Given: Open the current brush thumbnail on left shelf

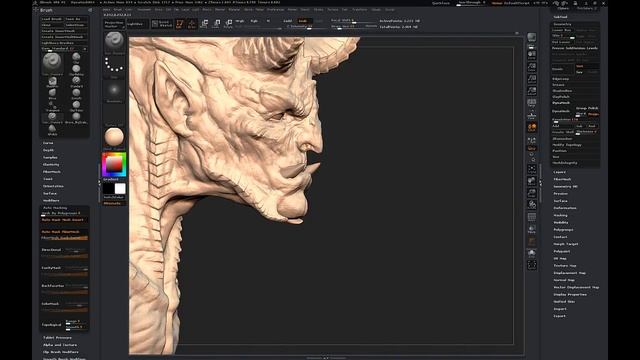Looking at the screenshot, I should click(114, 43).
